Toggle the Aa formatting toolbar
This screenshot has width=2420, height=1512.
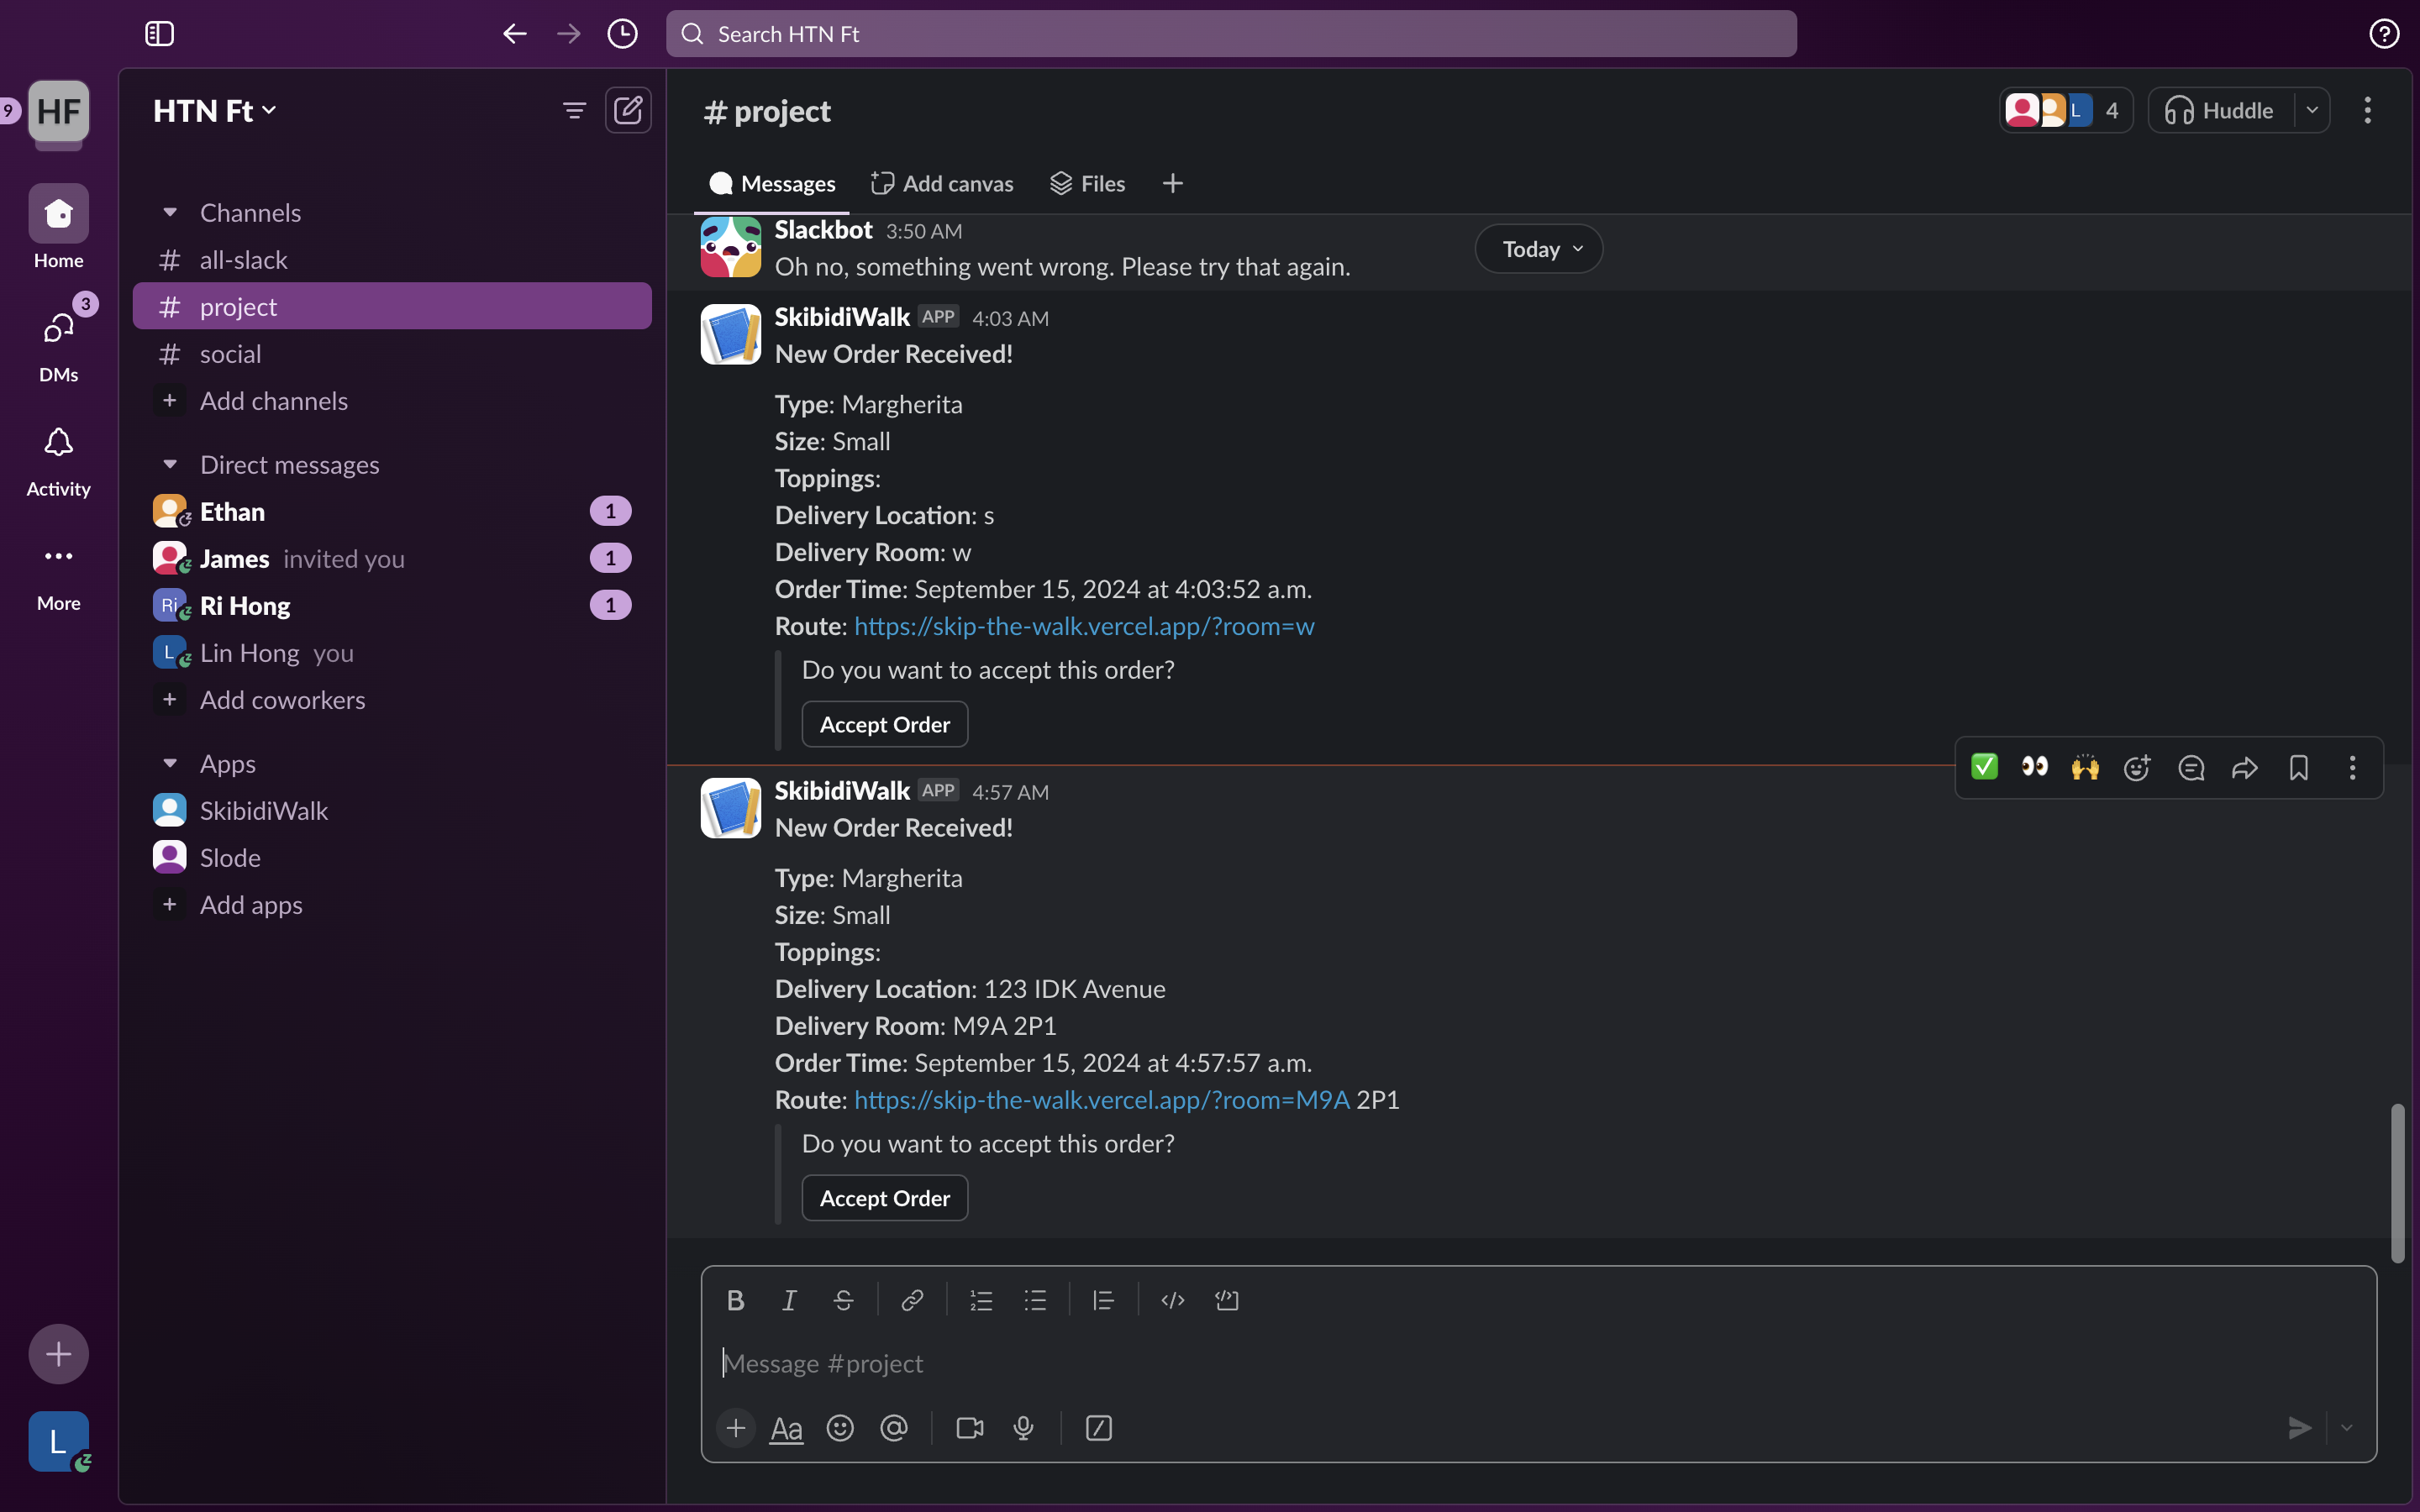(x=786, y=1428)
